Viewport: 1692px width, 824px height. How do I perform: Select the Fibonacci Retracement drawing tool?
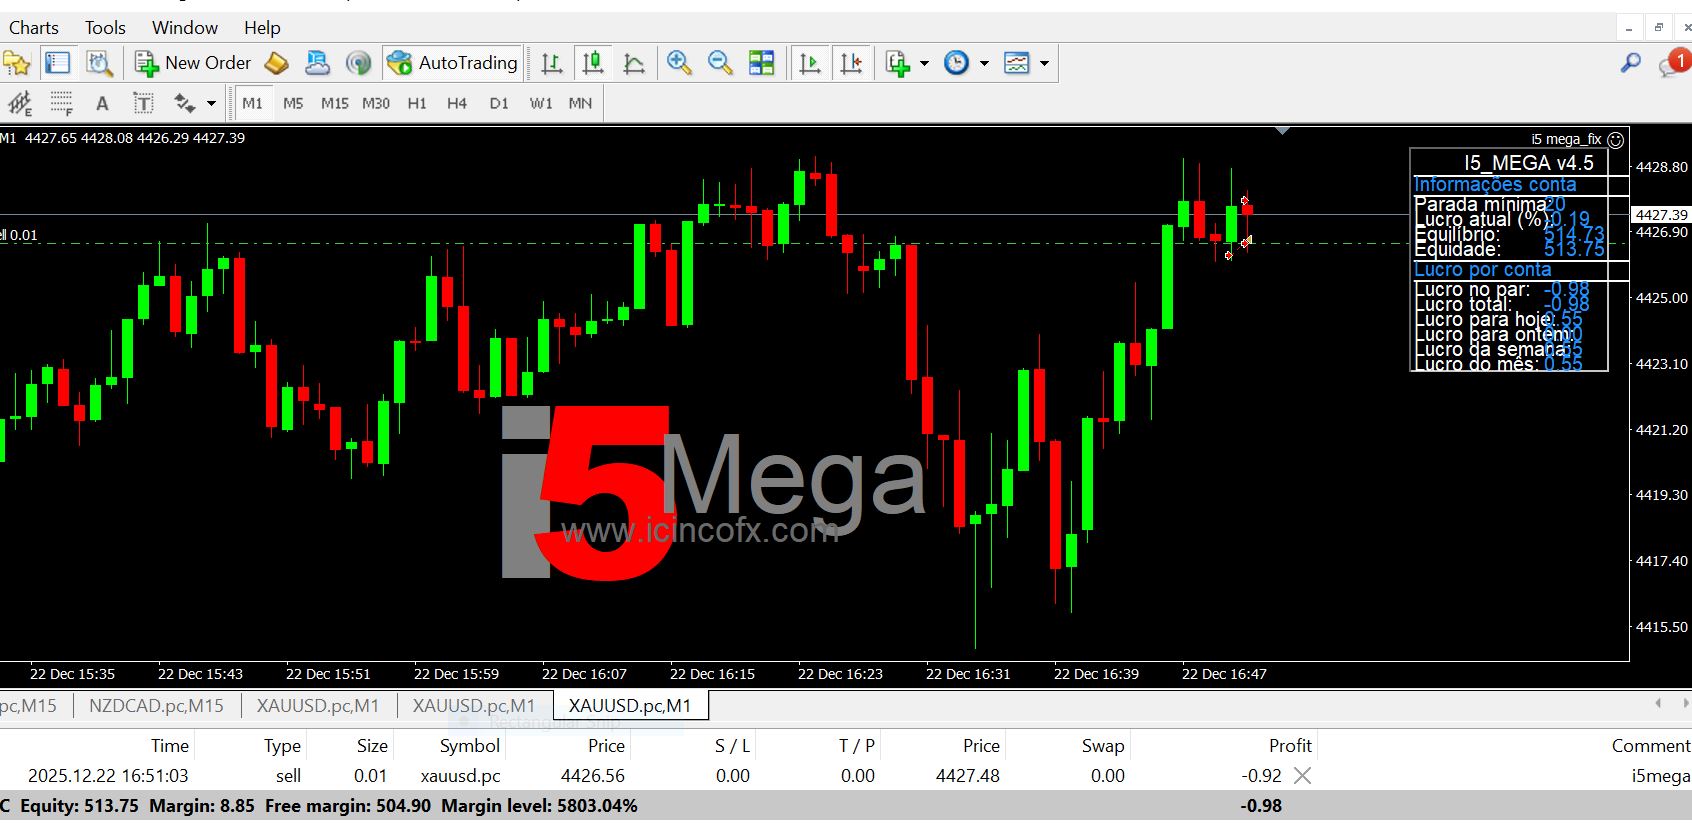click(62, 103)
